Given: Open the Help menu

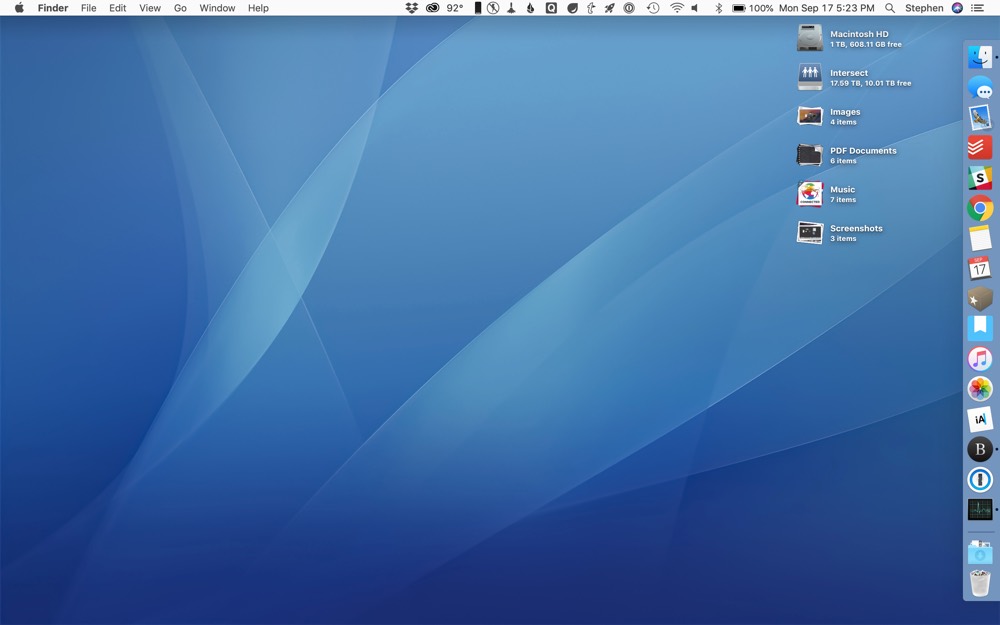Looking at the screenshot, I should point(258,8).
